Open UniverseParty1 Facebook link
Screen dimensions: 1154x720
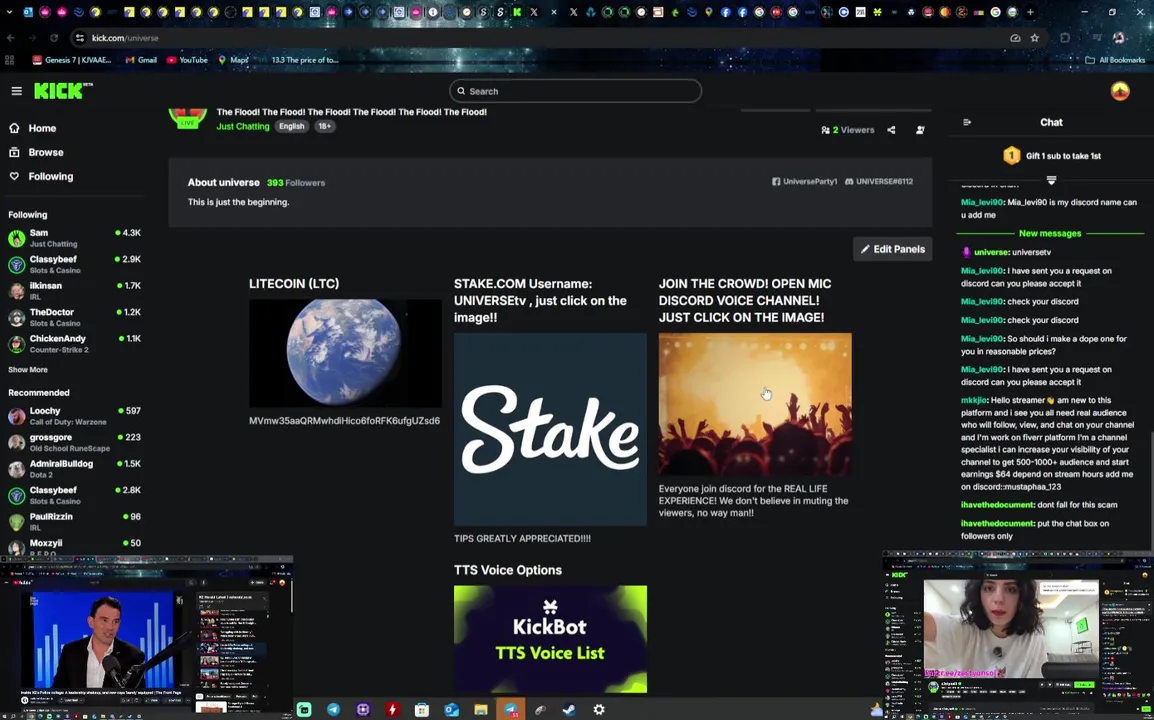(x=804, y=181)
